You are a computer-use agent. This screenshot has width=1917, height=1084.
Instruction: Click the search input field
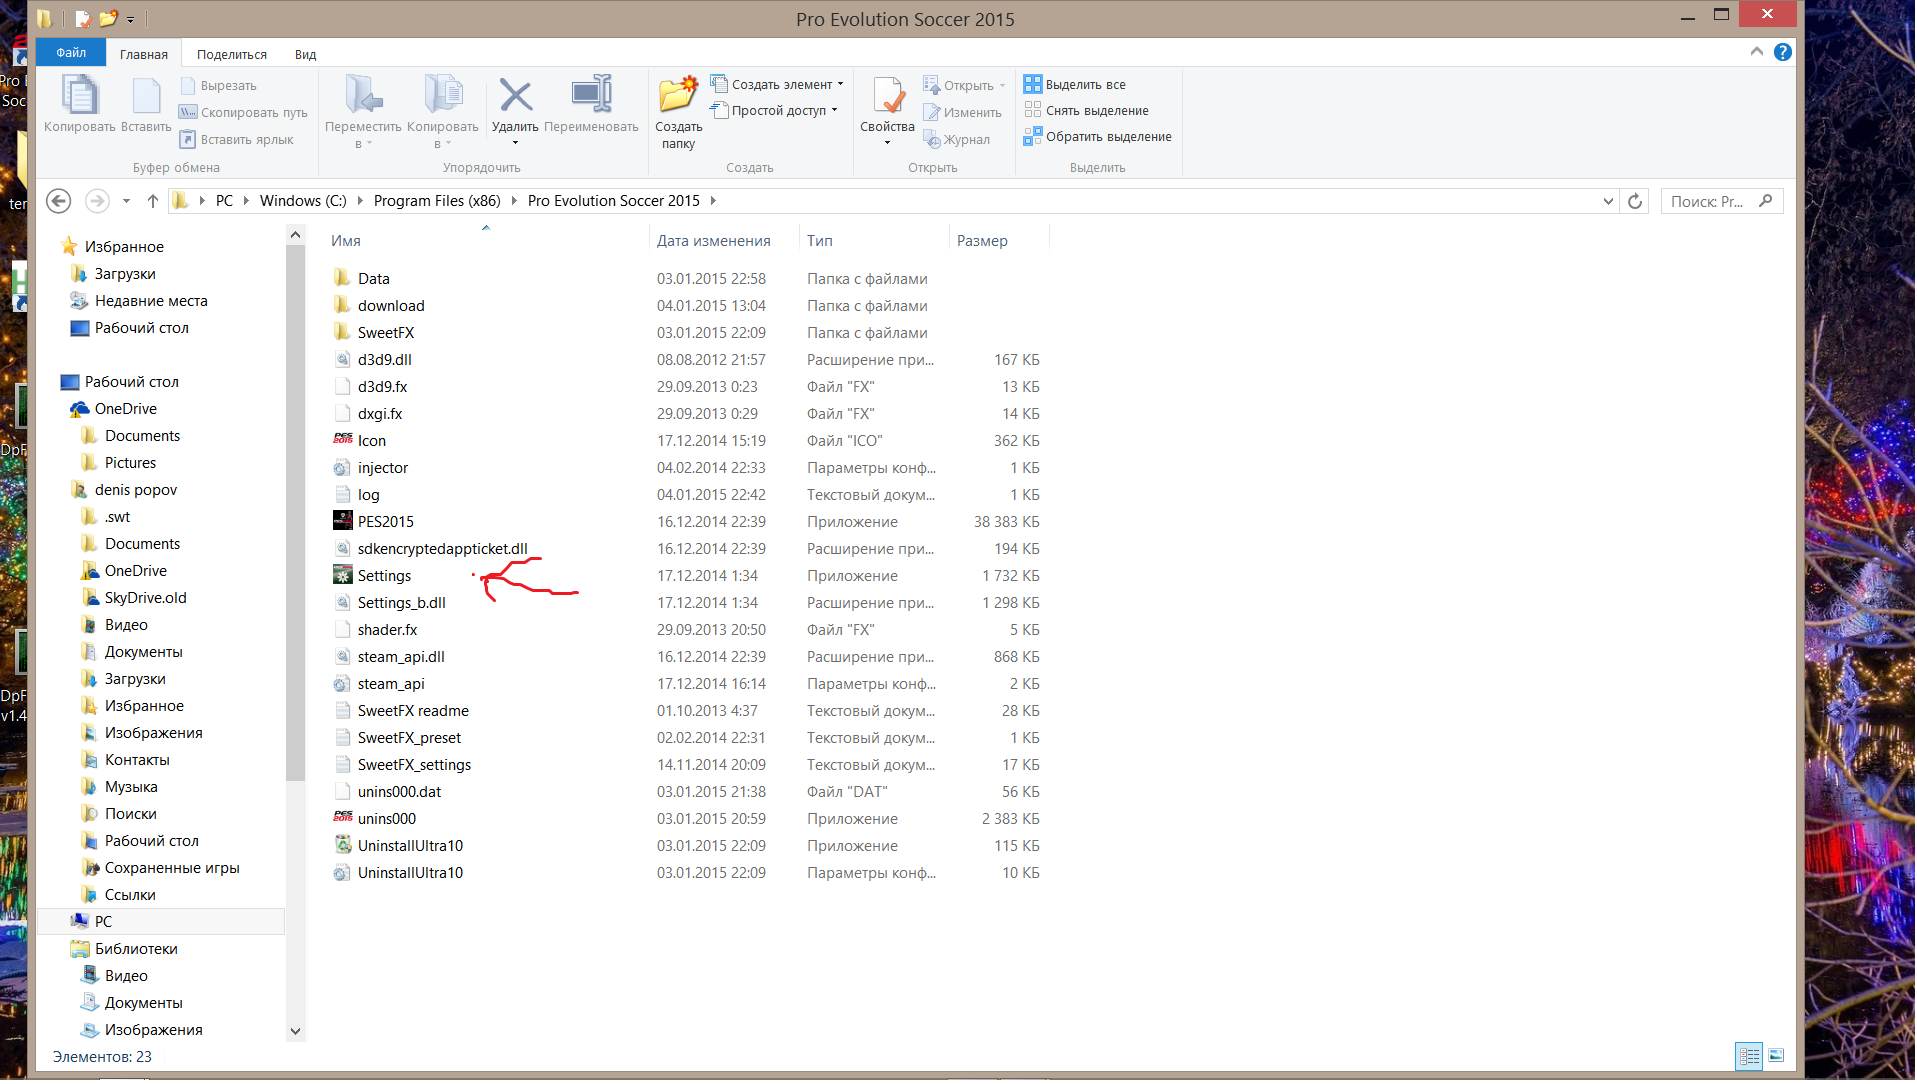pyautogui.click(x=1708, y=201)
